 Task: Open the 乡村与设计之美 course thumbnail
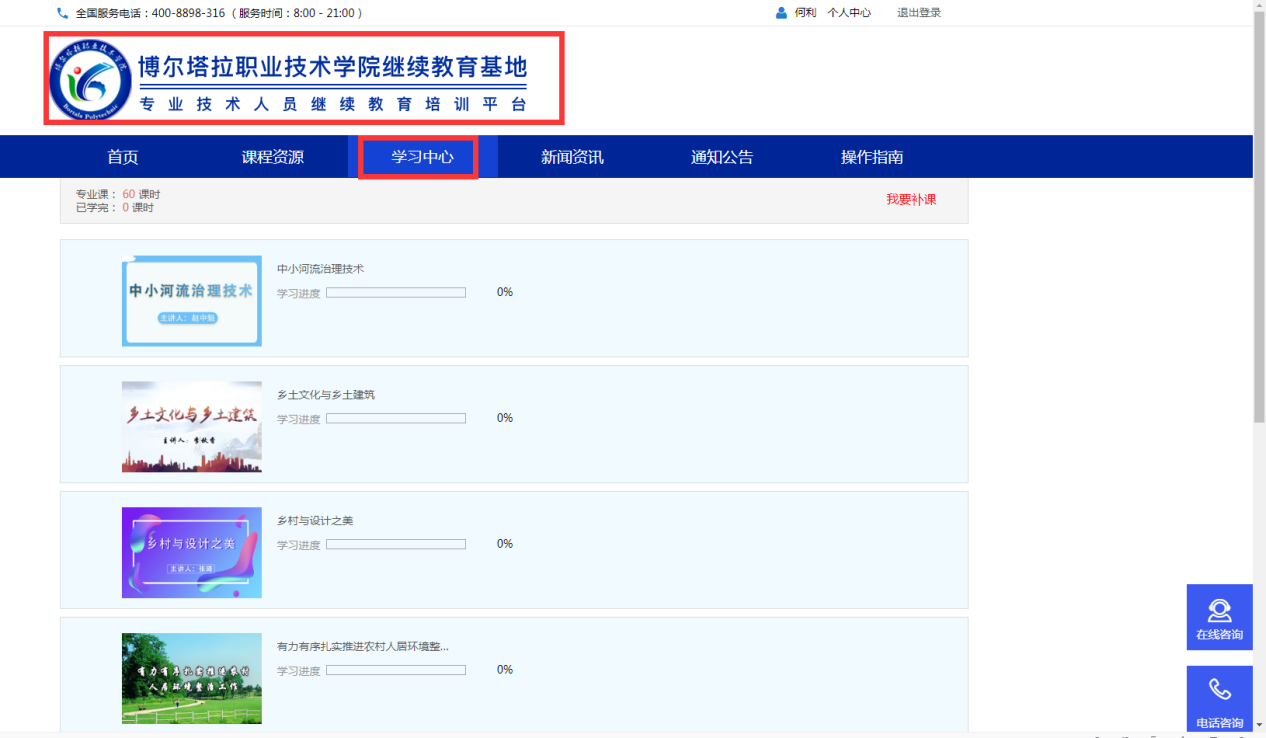coord(192,552)
